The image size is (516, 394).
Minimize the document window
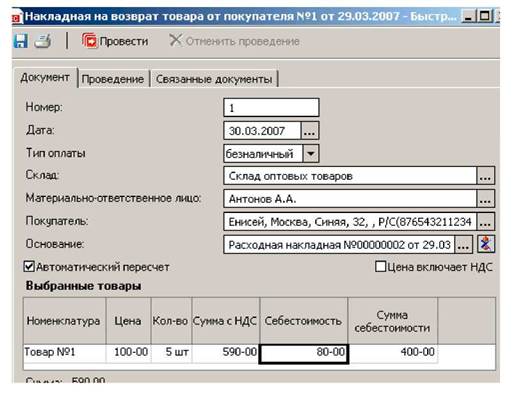pos(469,16)
